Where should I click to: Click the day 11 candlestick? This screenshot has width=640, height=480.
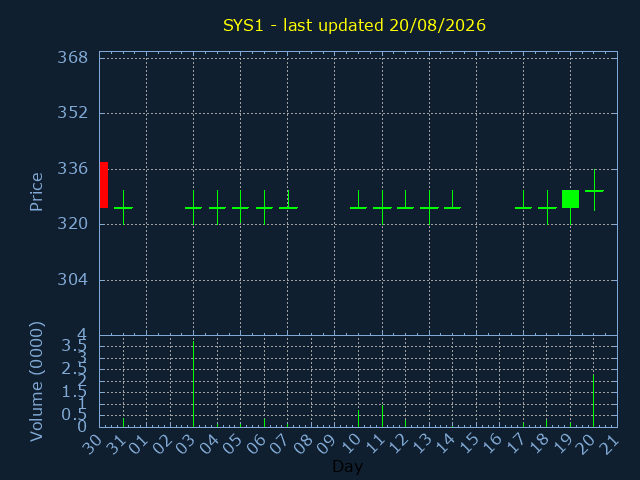coord(382,207)
